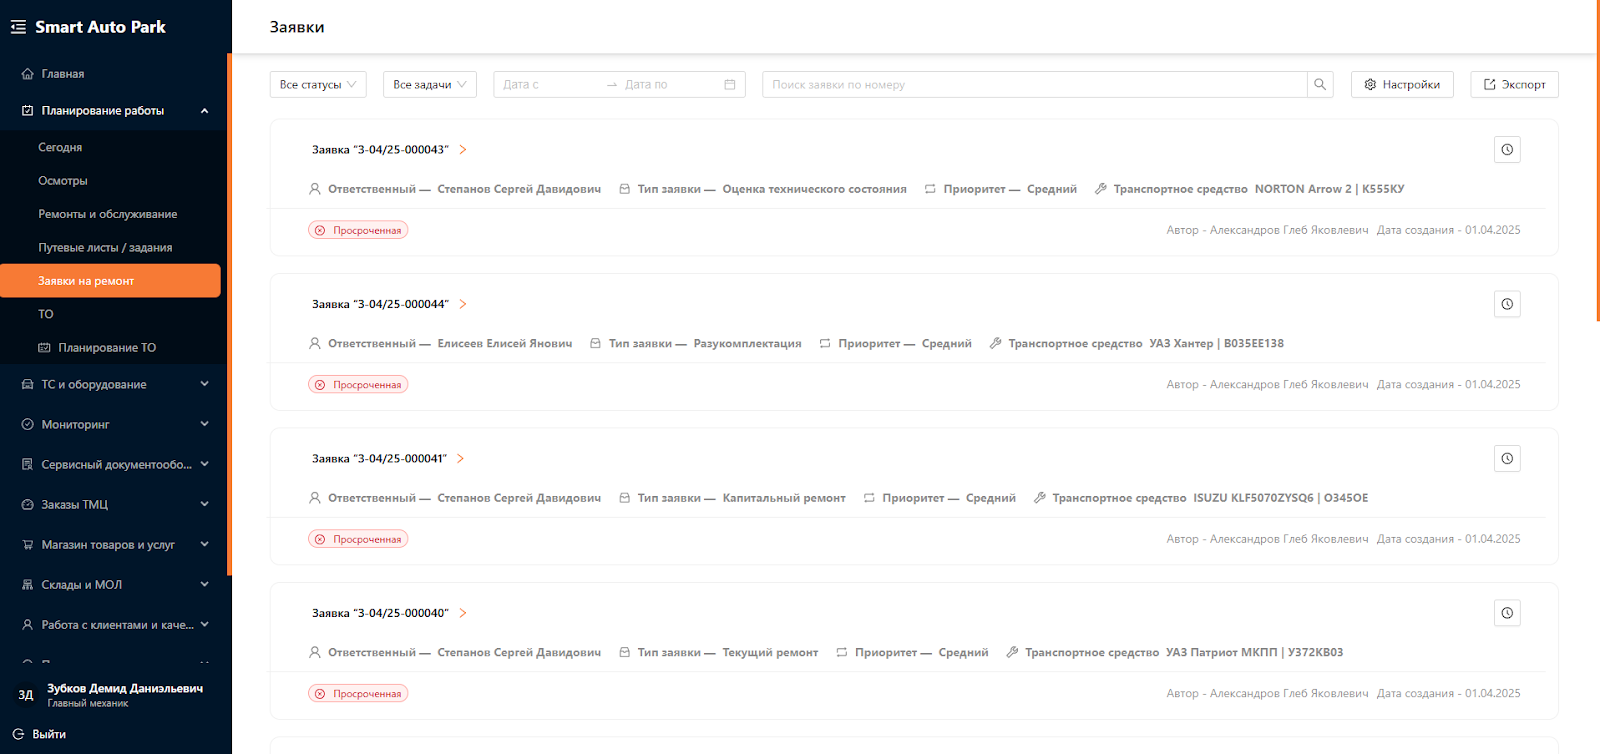
Task: Select 'Путевые листы / задания' menu item
Action: point(105,248)
